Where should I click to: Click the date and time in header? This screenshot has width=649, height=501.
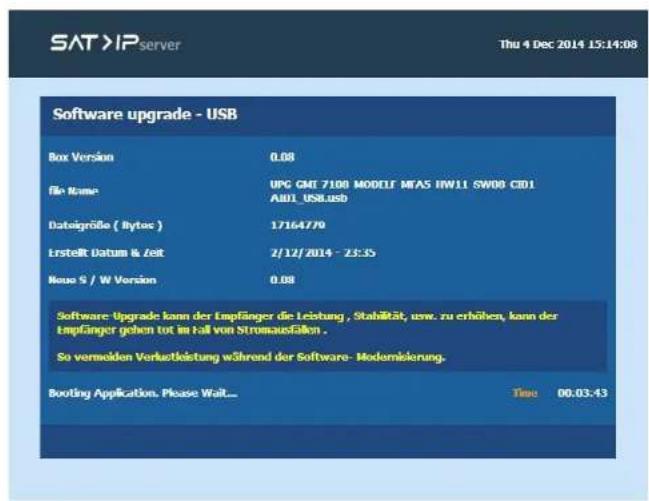click(568, 44)
